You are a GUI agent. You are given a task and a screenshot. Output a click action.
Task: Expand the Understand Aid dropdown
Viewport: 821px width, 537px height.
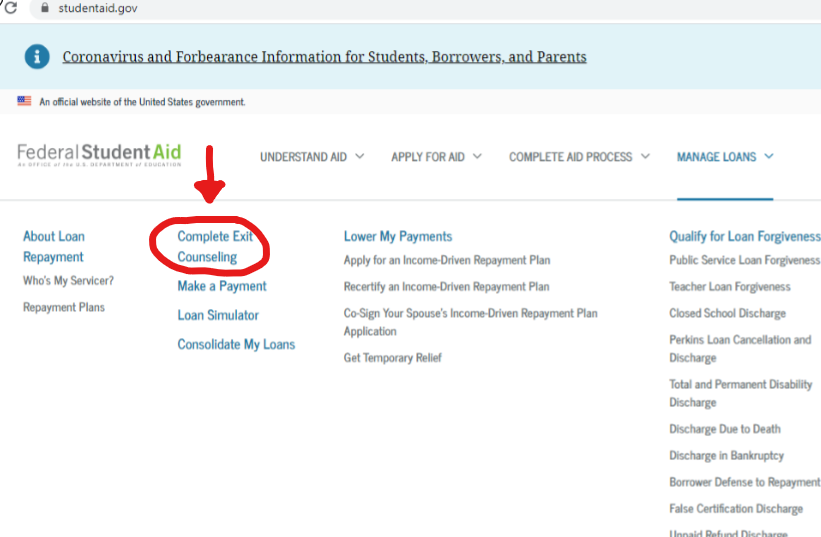coord(312,157)
